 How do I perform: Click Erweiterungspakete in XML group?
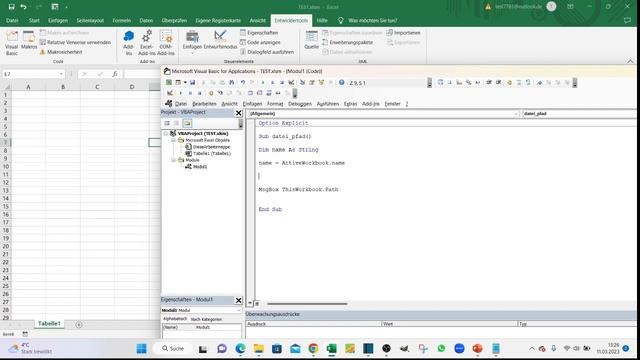coord(348,42)
